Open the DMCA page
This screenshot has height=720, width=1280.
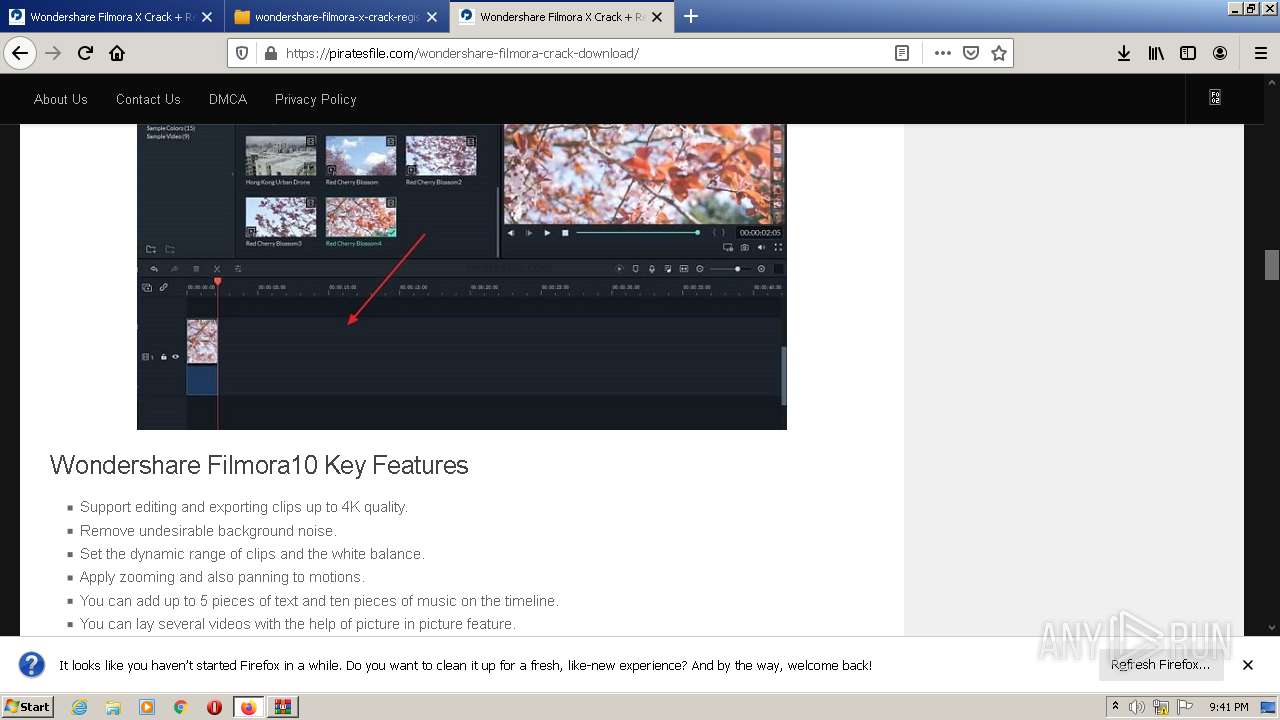(228, 99)
